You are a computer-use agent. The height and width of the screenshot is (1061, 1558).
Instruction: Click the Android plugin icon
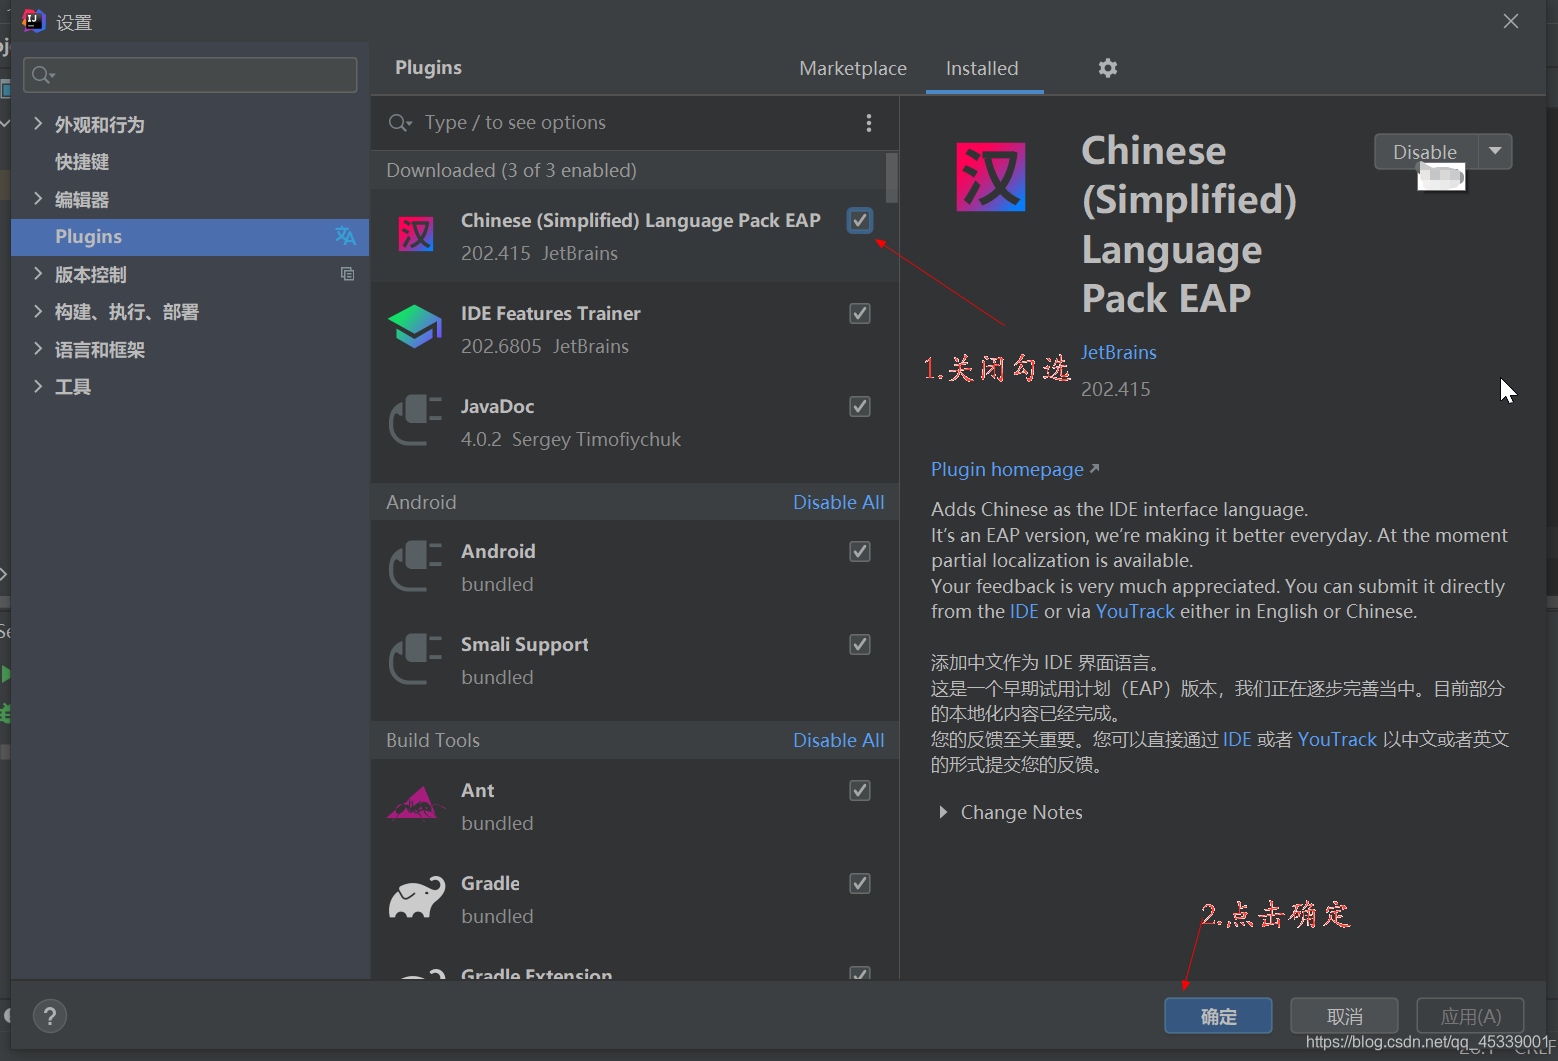pos(415,566)
